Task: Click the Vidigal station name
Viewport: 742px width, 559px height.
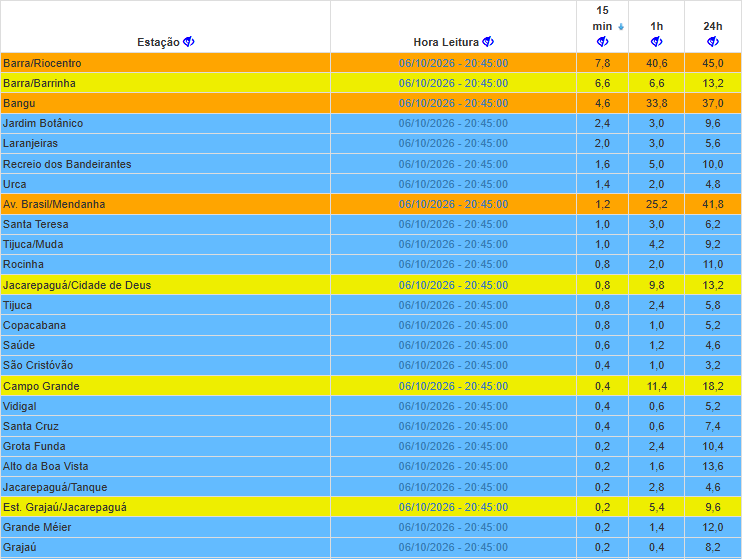Action: (x=19, y=406)
